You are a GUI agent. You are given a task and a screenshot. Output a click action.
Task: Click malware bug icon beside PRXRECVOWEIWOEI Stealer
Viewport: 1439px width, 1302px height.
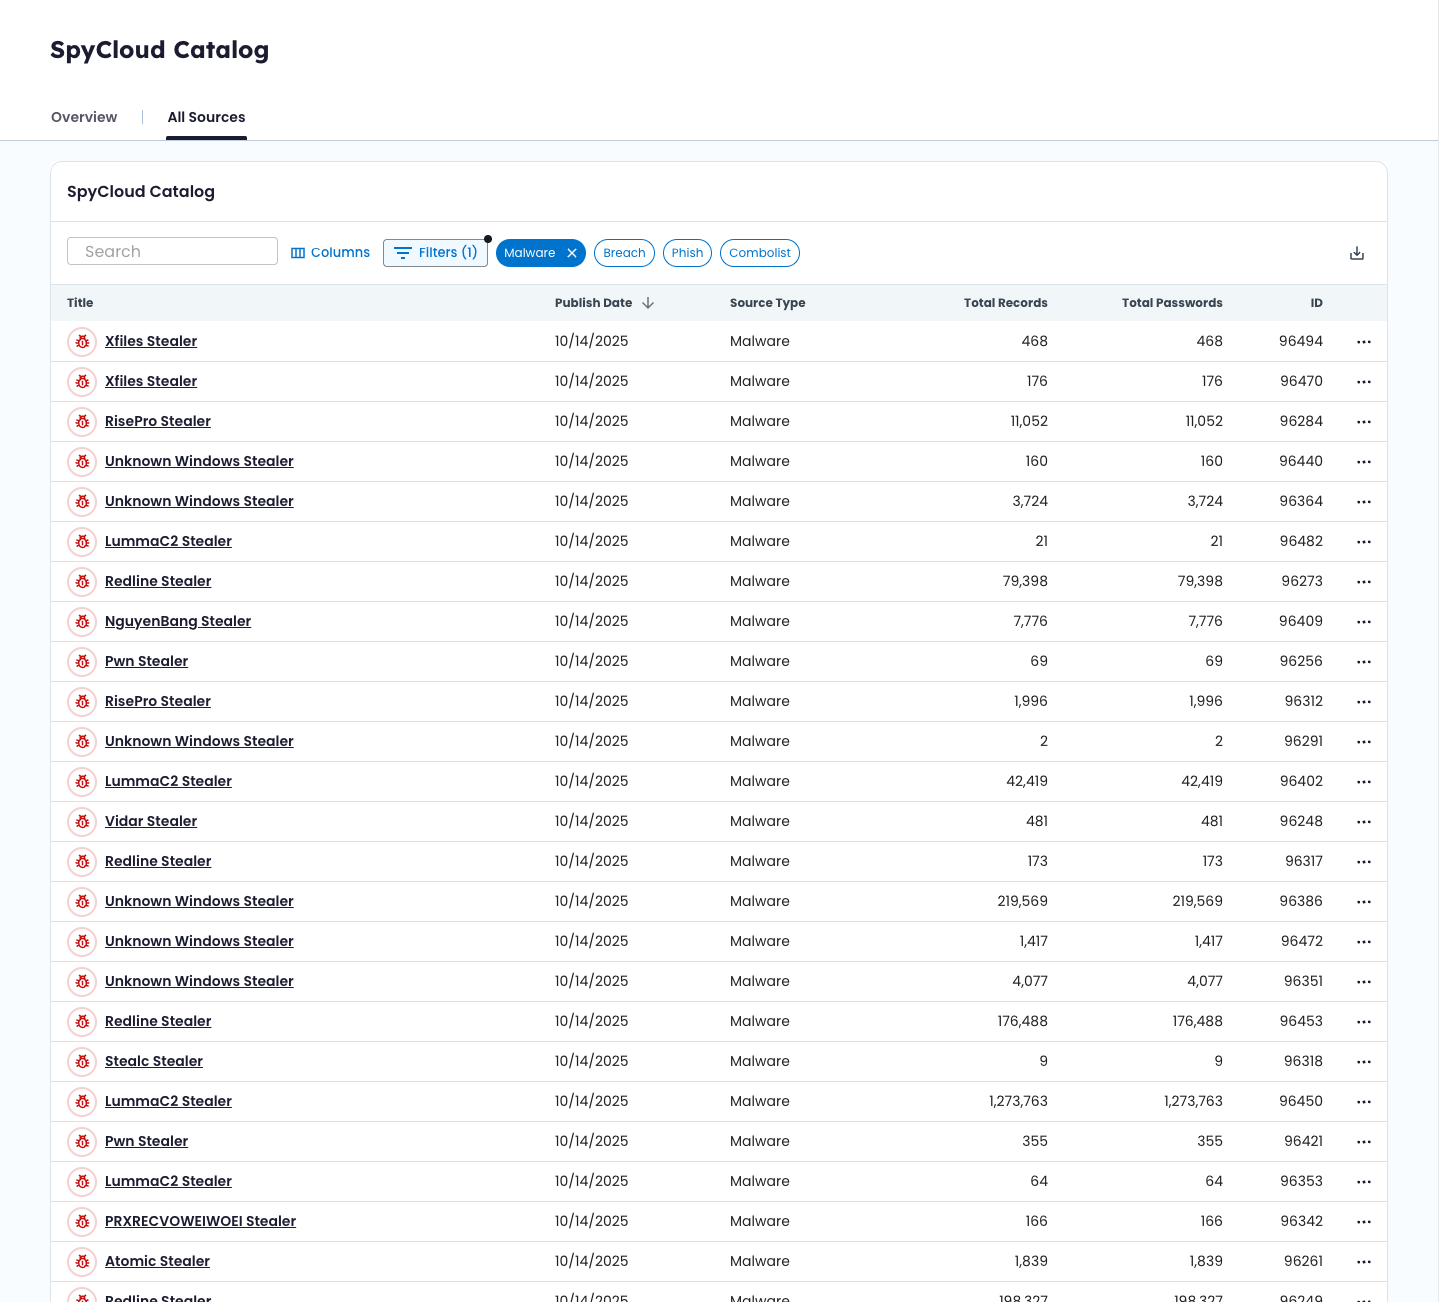tap(82, 1222)
